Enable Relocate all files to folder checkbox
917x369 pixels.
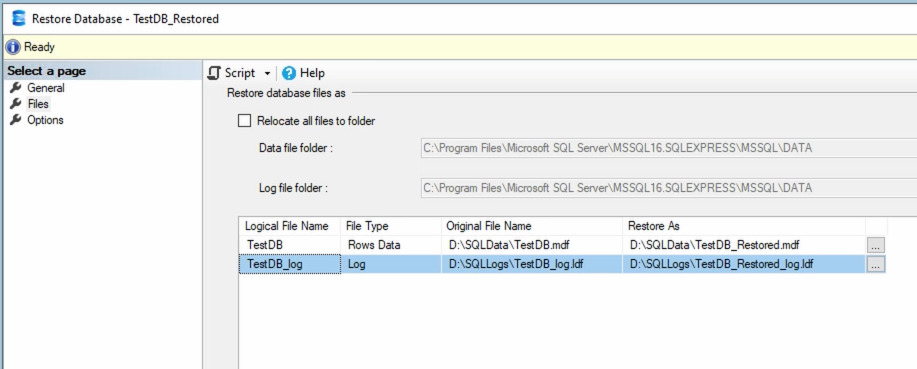point(244,121)
